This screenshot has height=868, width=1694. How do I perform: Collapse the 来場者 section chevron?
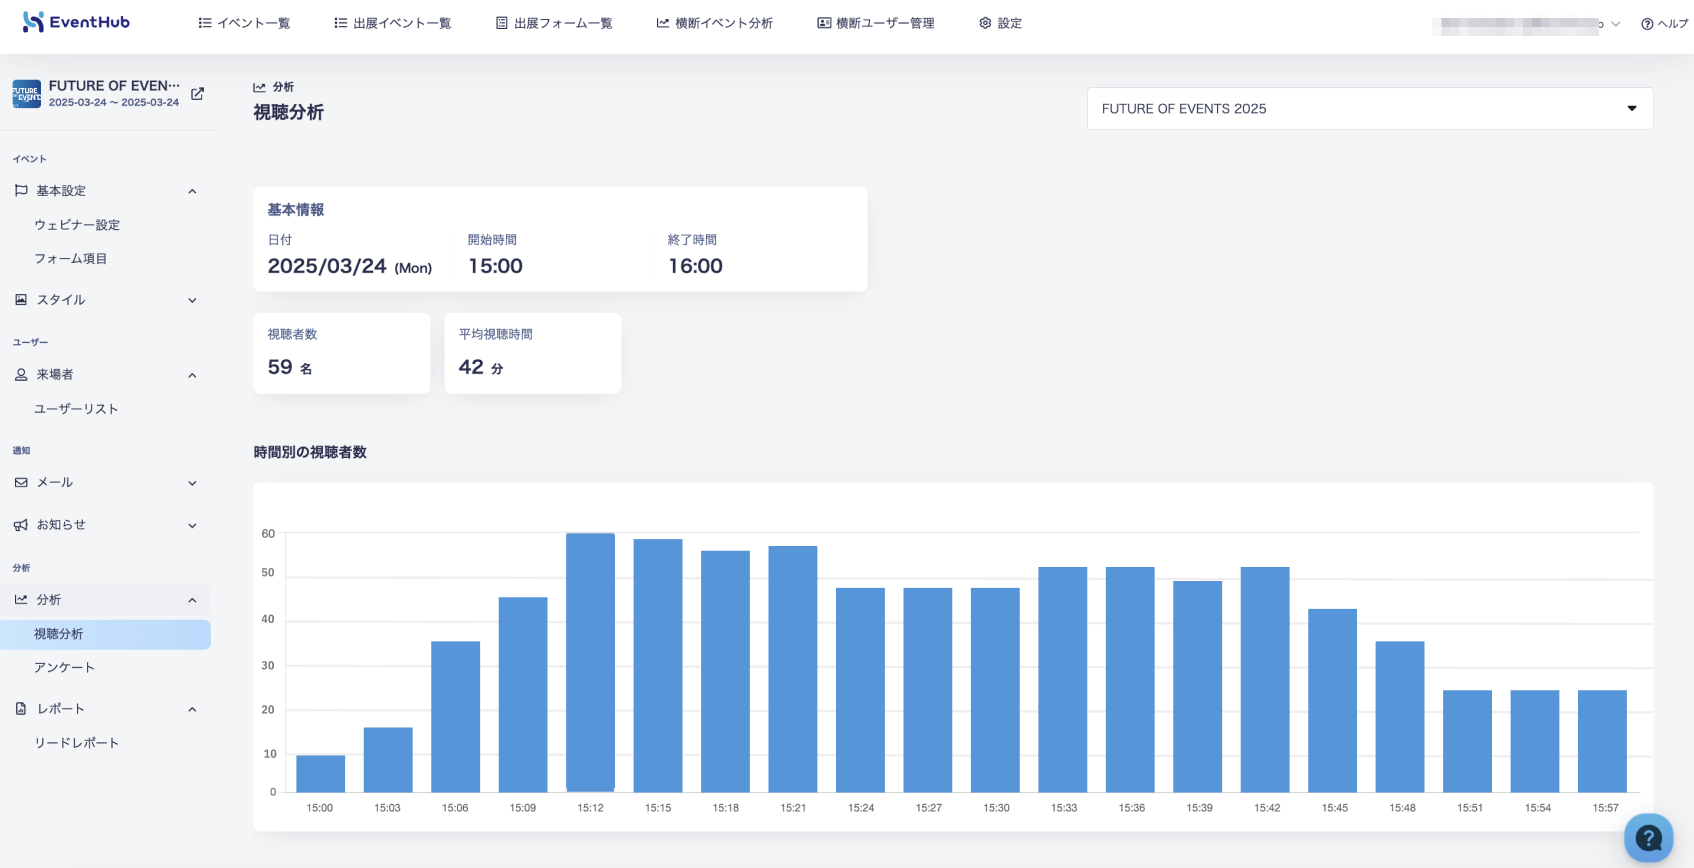[193, 375]
